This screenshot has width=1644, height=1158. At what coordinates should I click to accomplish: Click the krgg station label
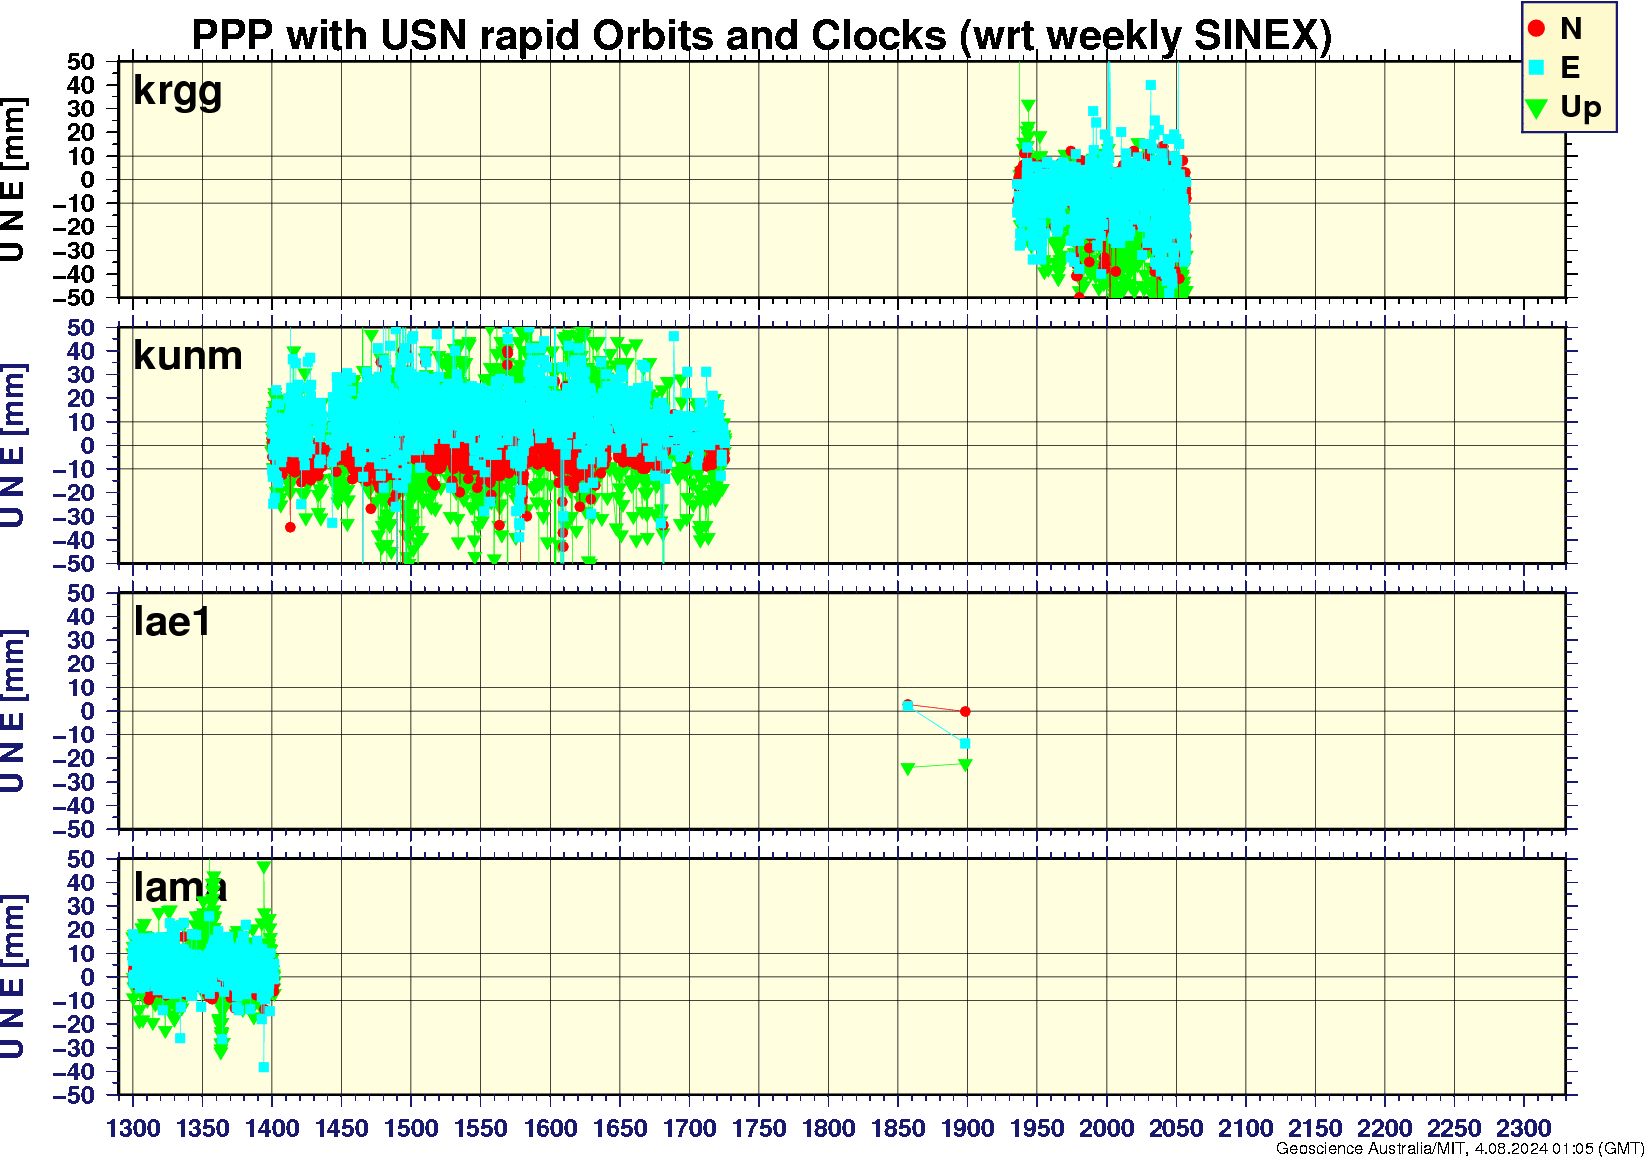[177, 92]
